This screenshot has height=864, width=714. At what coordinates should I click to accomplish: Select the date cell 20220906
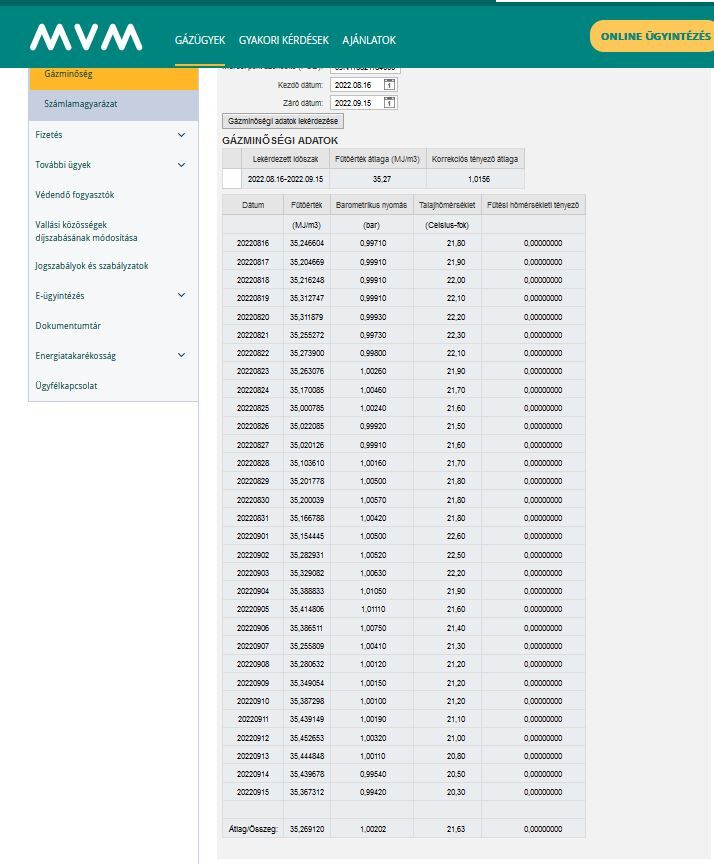click(x=253, y=628)
